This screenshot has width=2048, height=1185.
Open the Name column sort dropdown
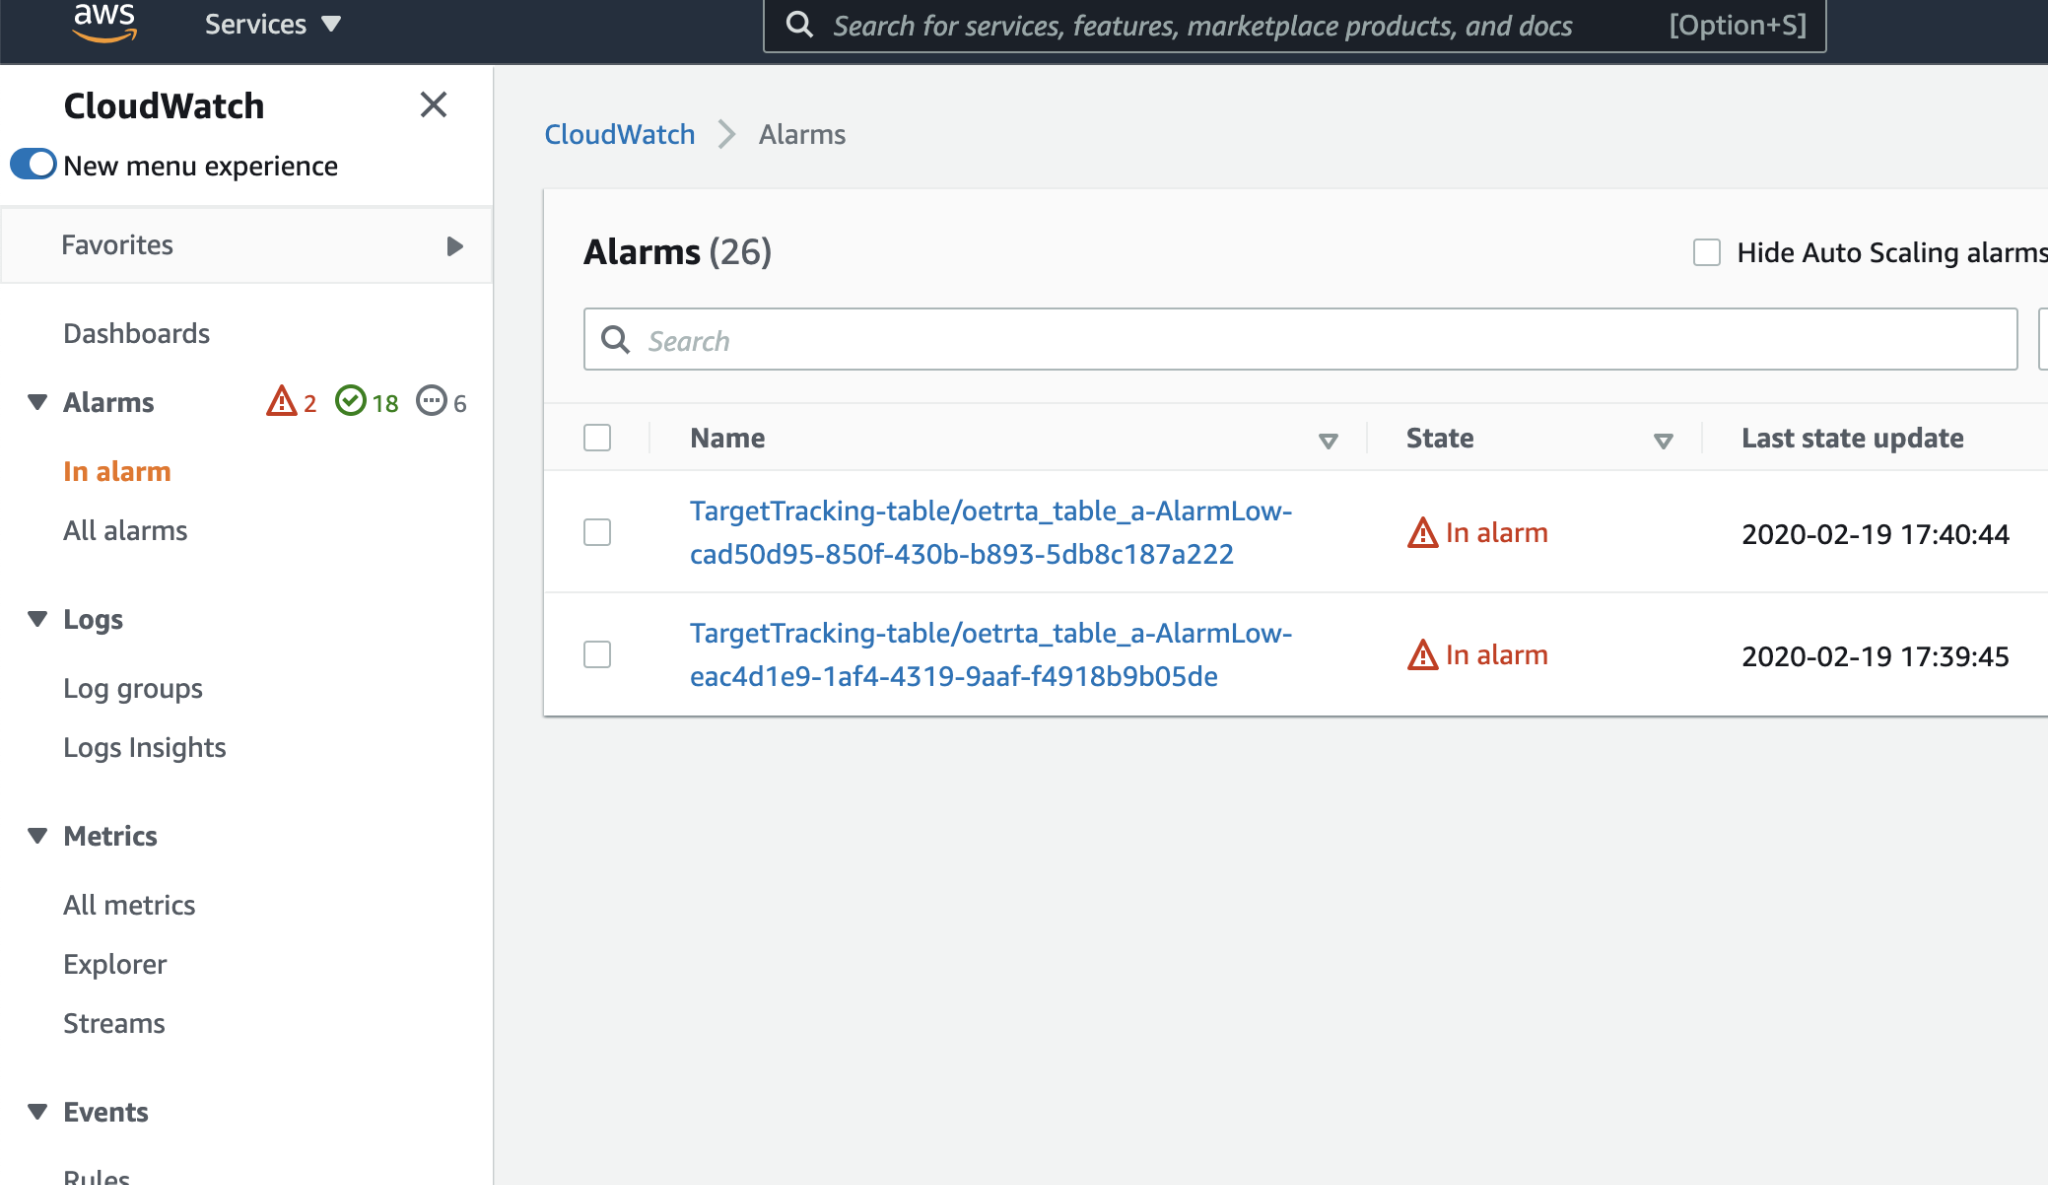(1328, 439)
